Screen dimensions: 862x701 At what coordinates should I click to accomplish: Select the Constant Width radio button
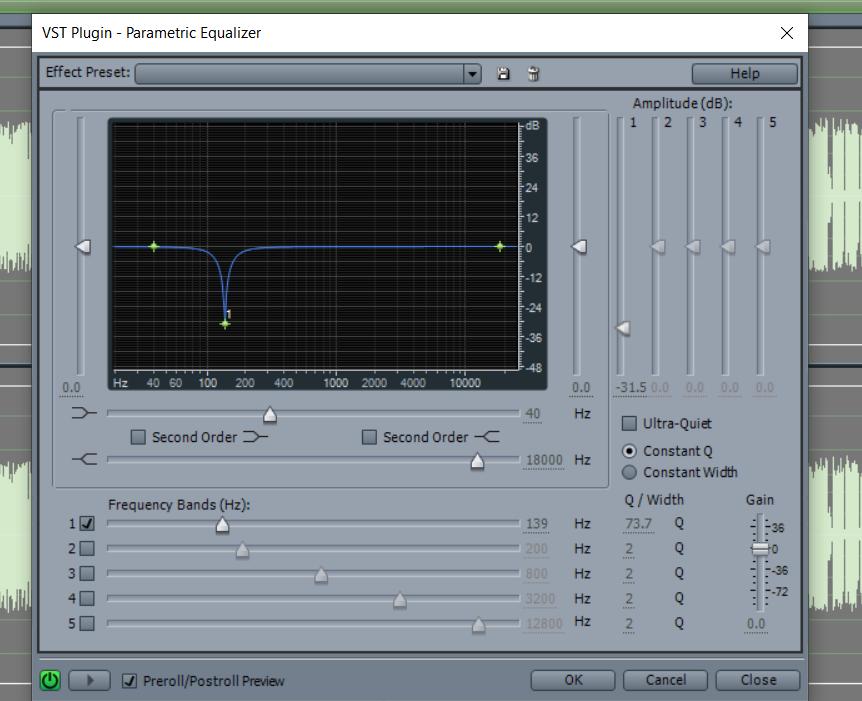pyautogui.click(x=630, y=472)
